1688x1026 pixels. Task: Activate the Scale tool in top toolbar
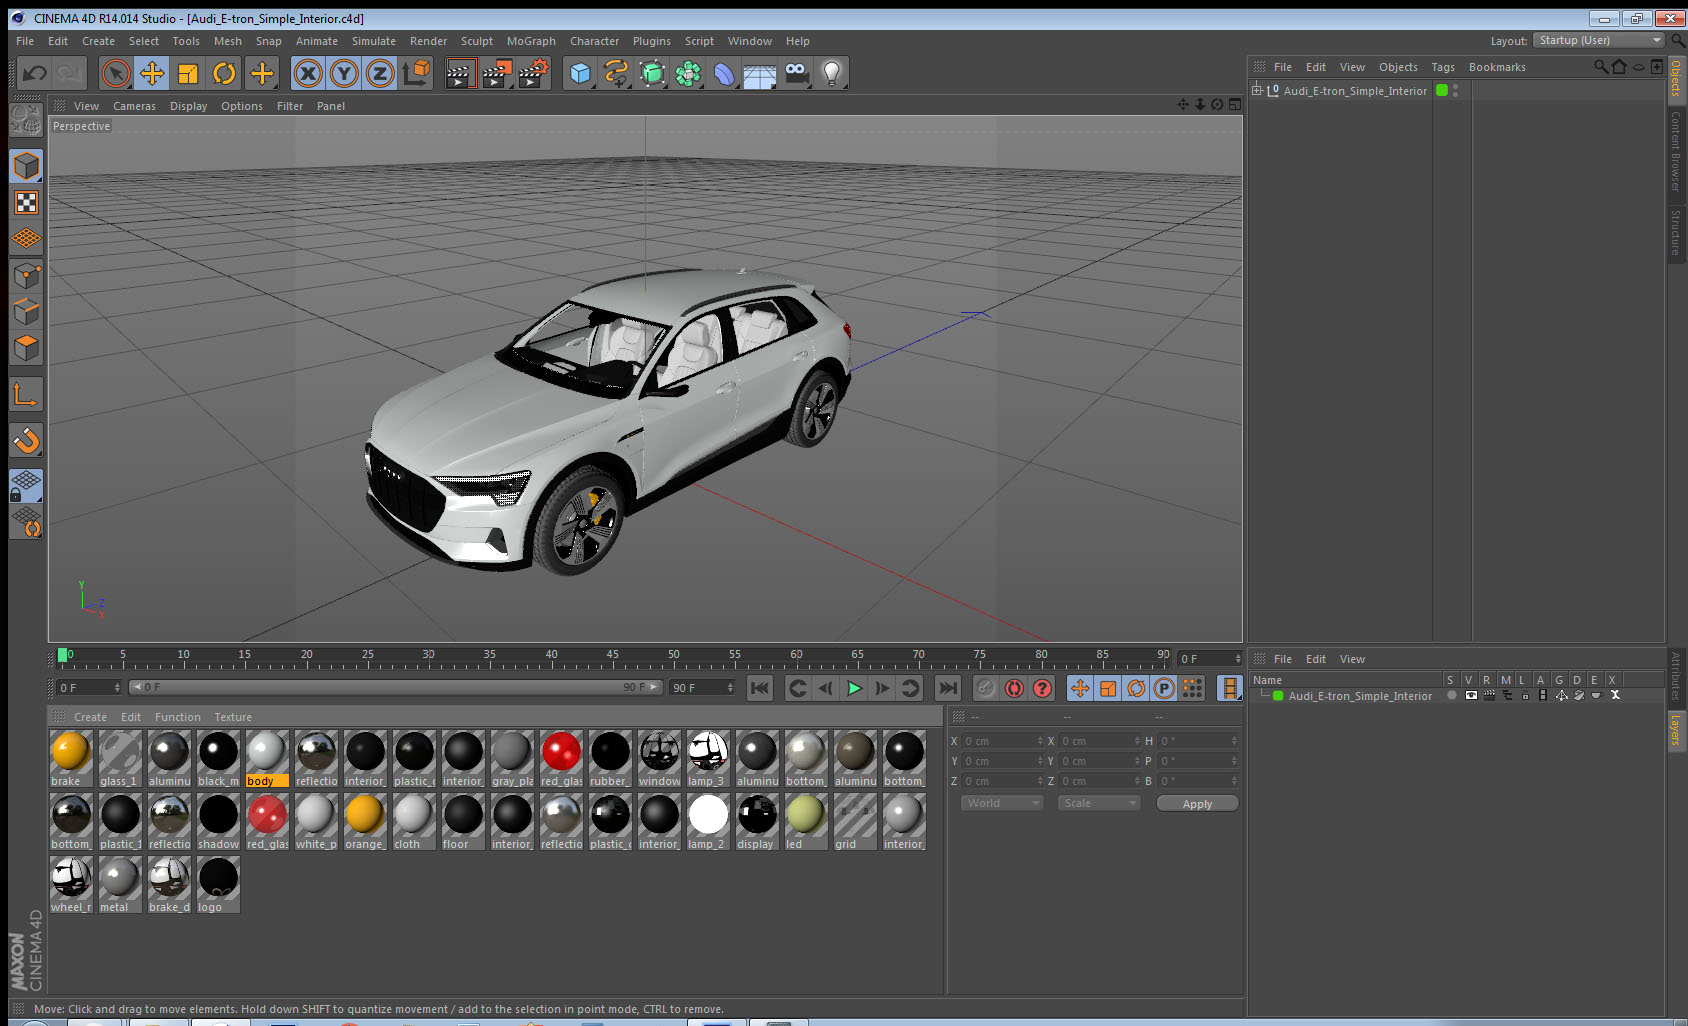pyautogui.click(x=188, y=73)
